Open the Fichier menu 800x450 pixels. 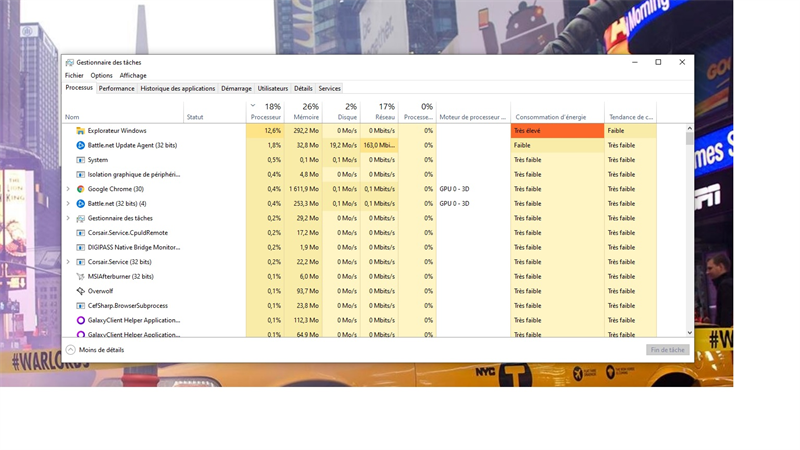click(x=74, y=76)
